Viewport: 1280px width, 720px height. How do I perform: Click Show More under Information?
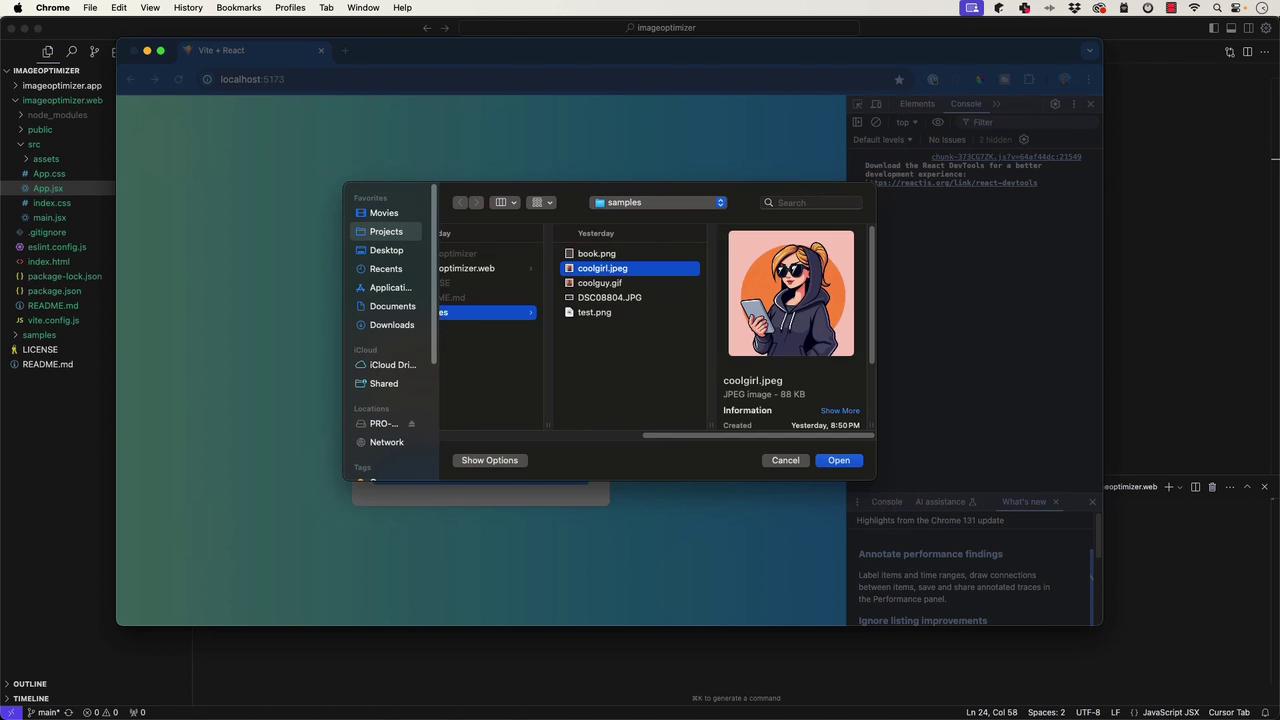[840, 411]
